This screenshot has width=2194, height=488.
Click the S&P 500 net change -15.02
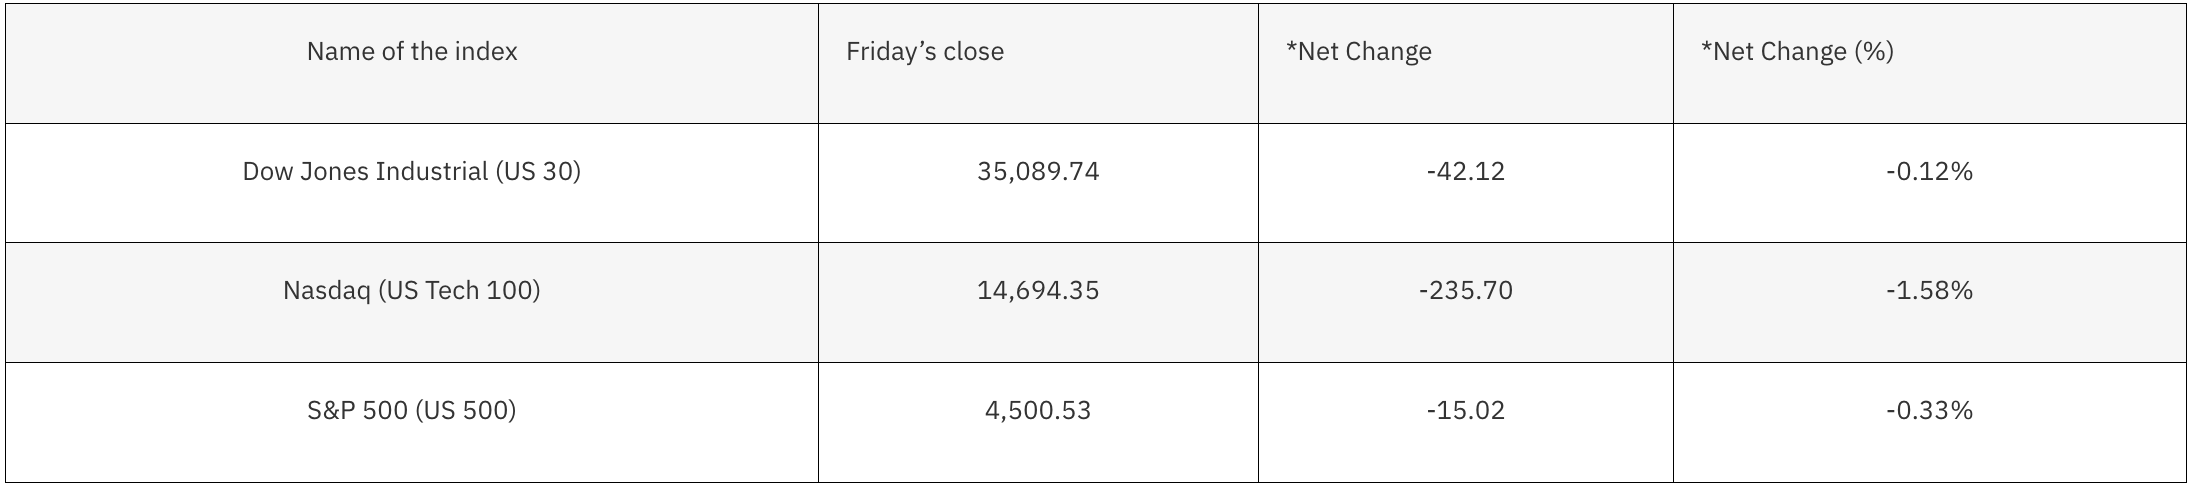[x=1465, y=411]
